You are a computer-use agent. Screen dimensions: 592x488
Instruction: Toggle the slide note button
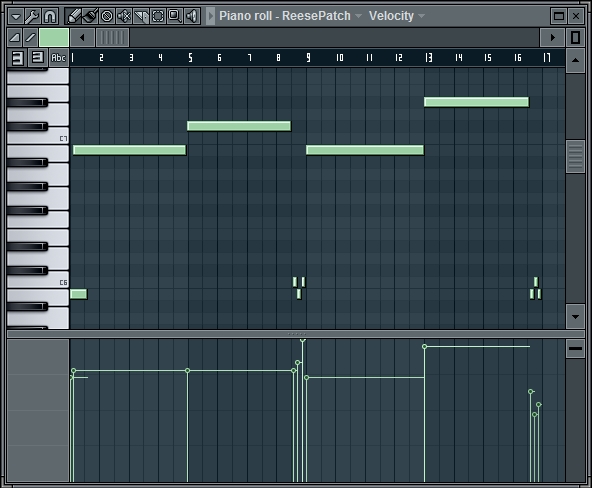pyautogui.click(x=31, y=37)
